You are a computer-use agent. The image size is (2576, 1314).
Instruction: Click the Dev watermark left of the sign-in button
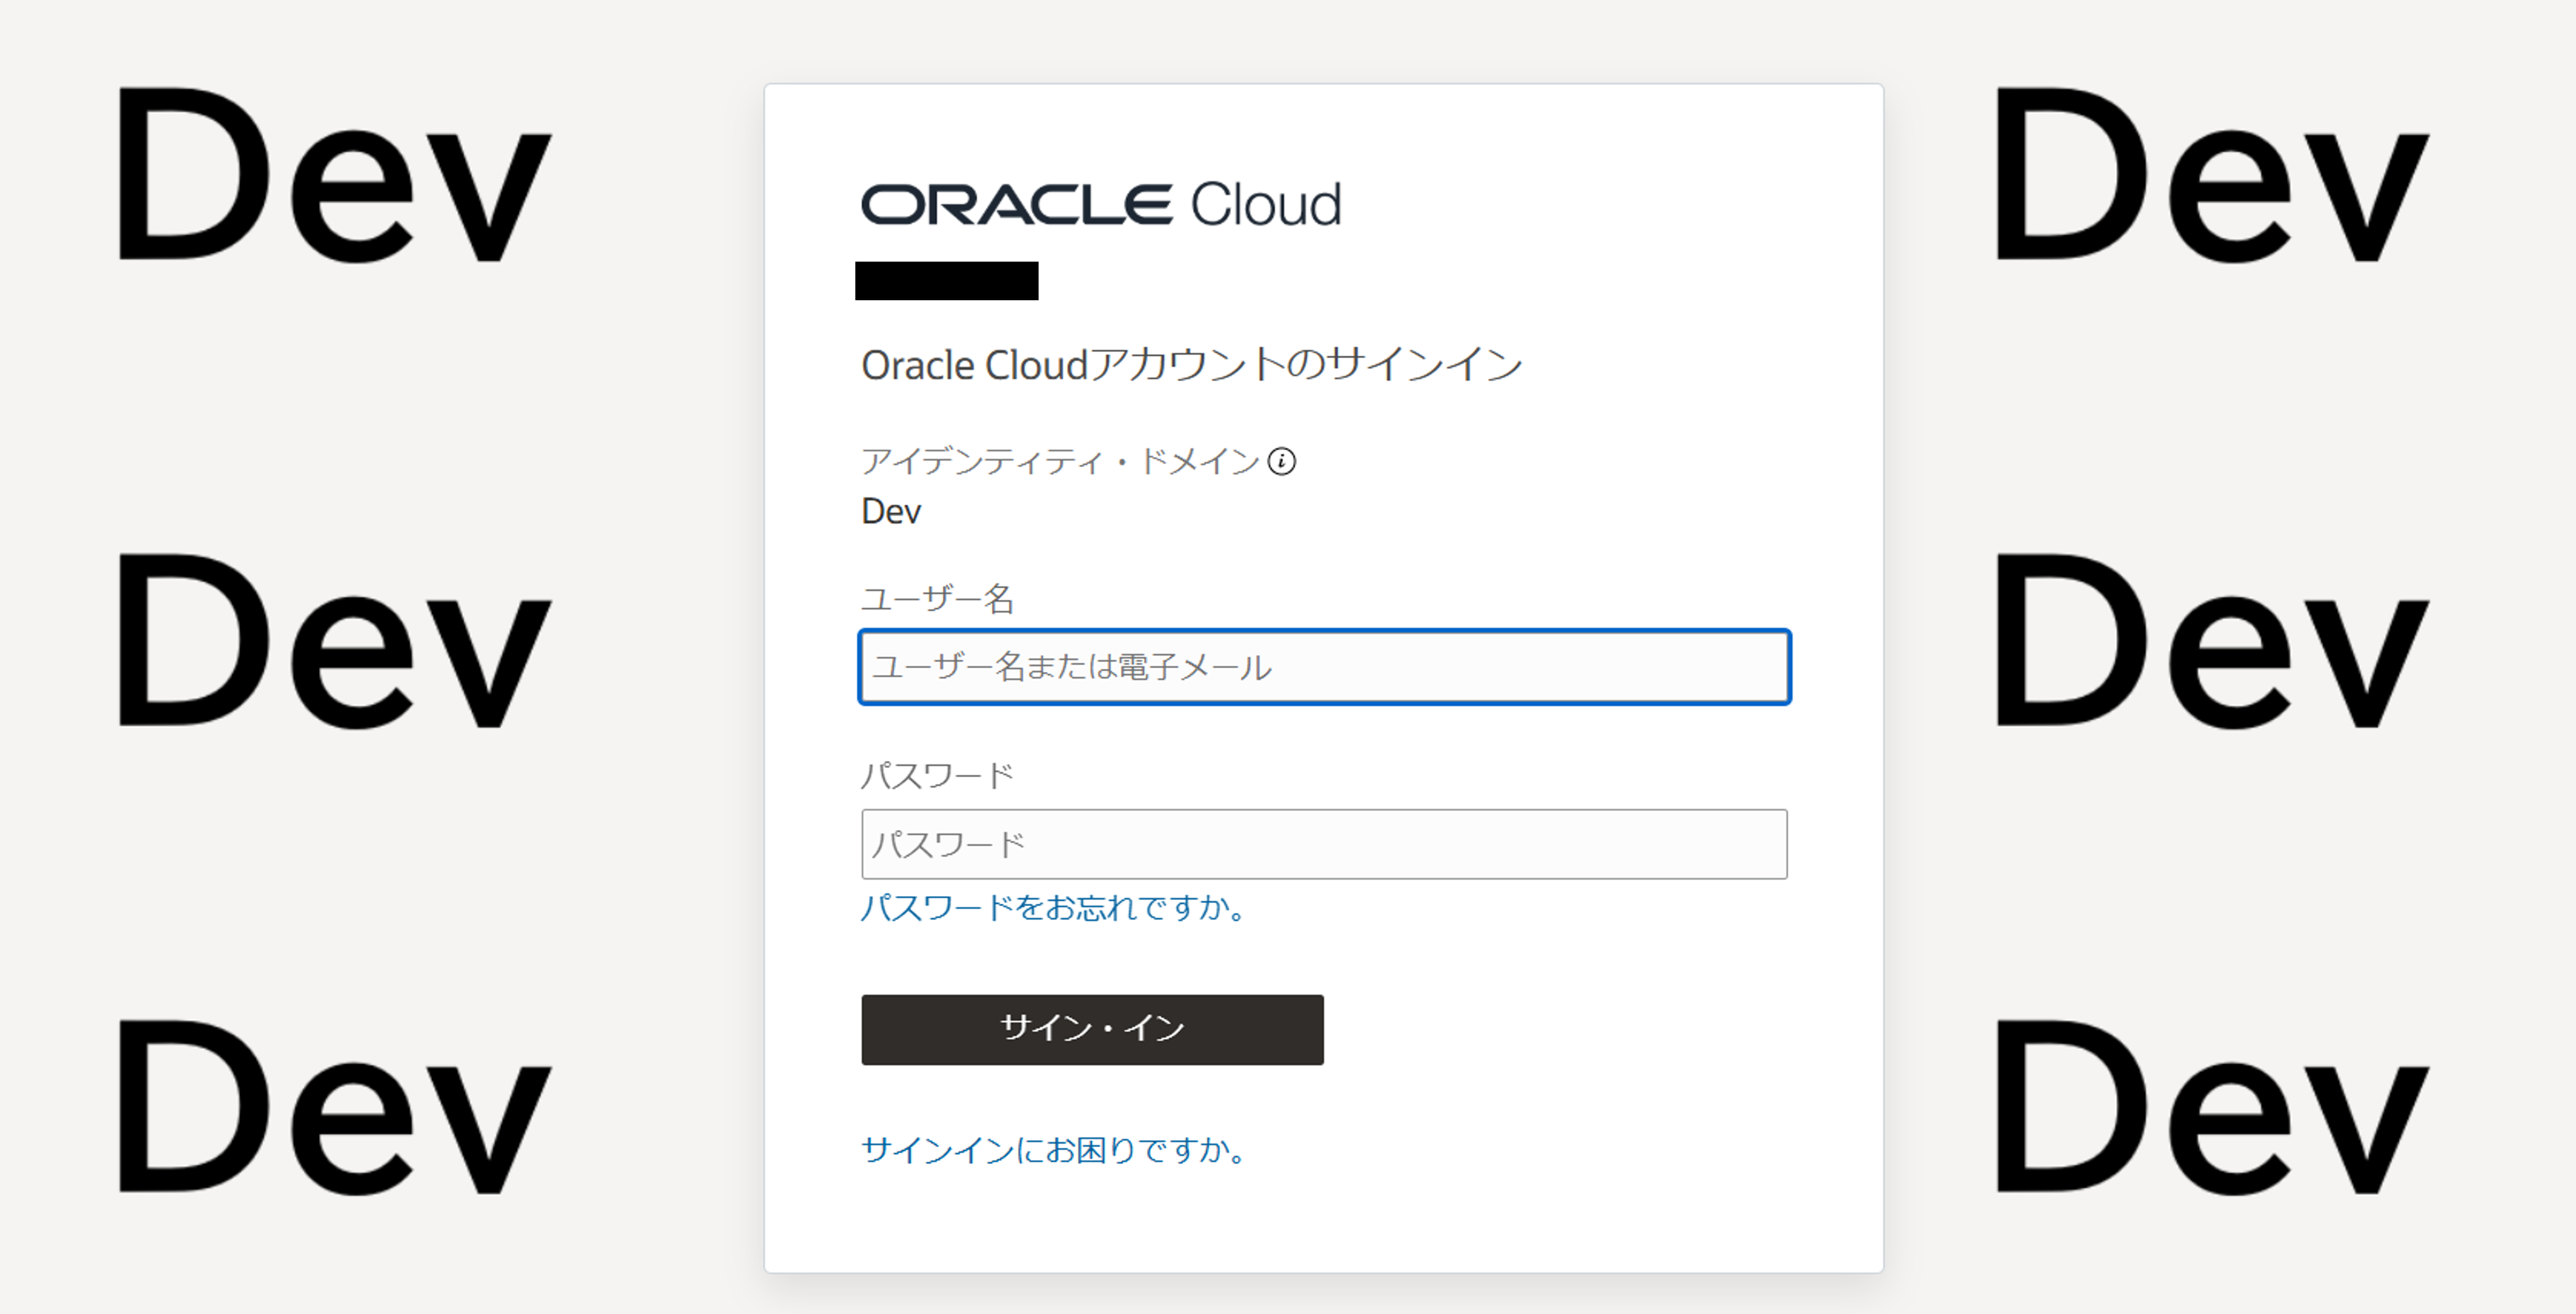pyautogui.click(x=334, y=1108)
